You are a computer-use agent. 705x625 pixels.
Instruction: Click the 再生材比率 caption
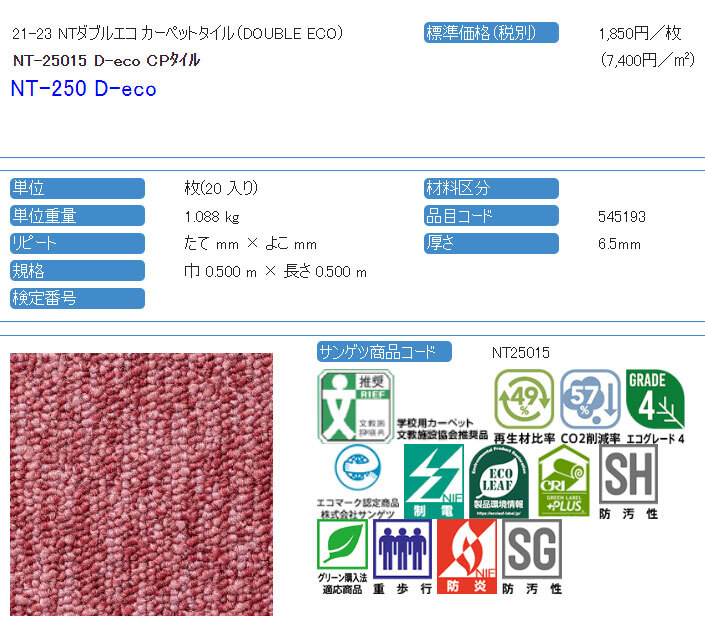[524, 438]
